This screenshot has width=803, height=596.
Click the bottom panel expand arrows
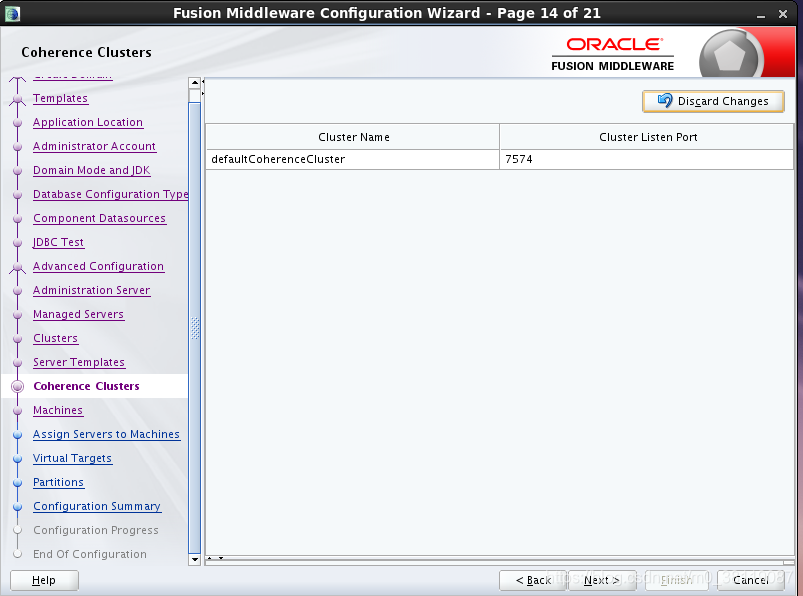pyautogui.click(x=215, y=558)
